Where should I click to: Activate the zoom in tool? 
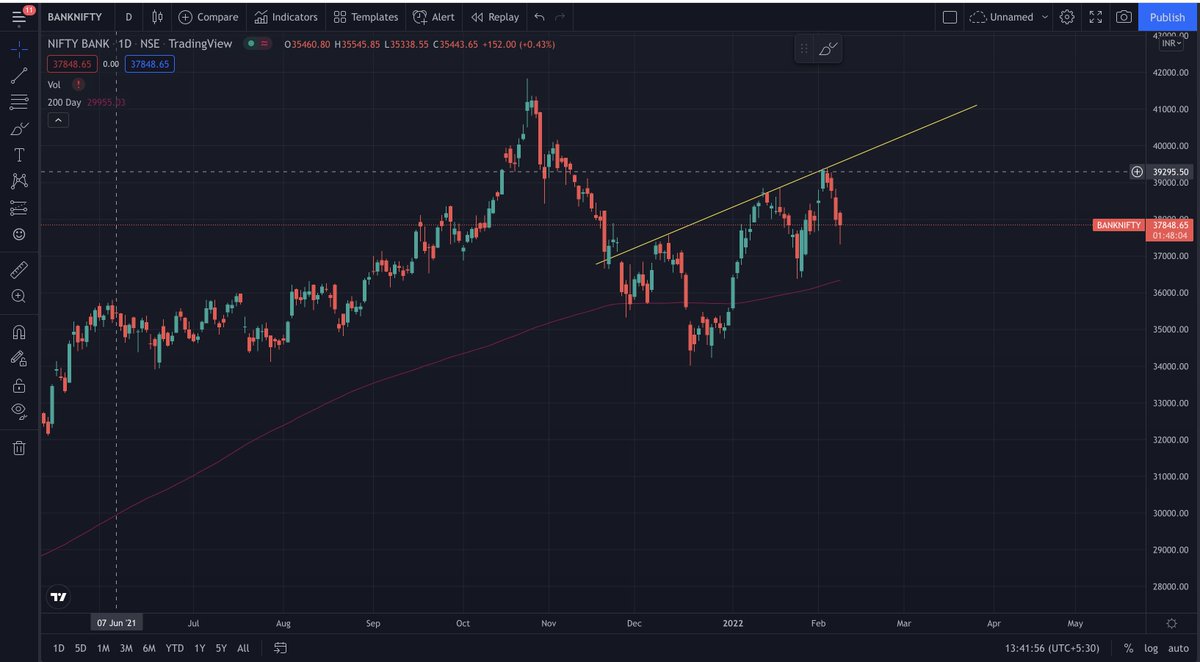(19, 297)
